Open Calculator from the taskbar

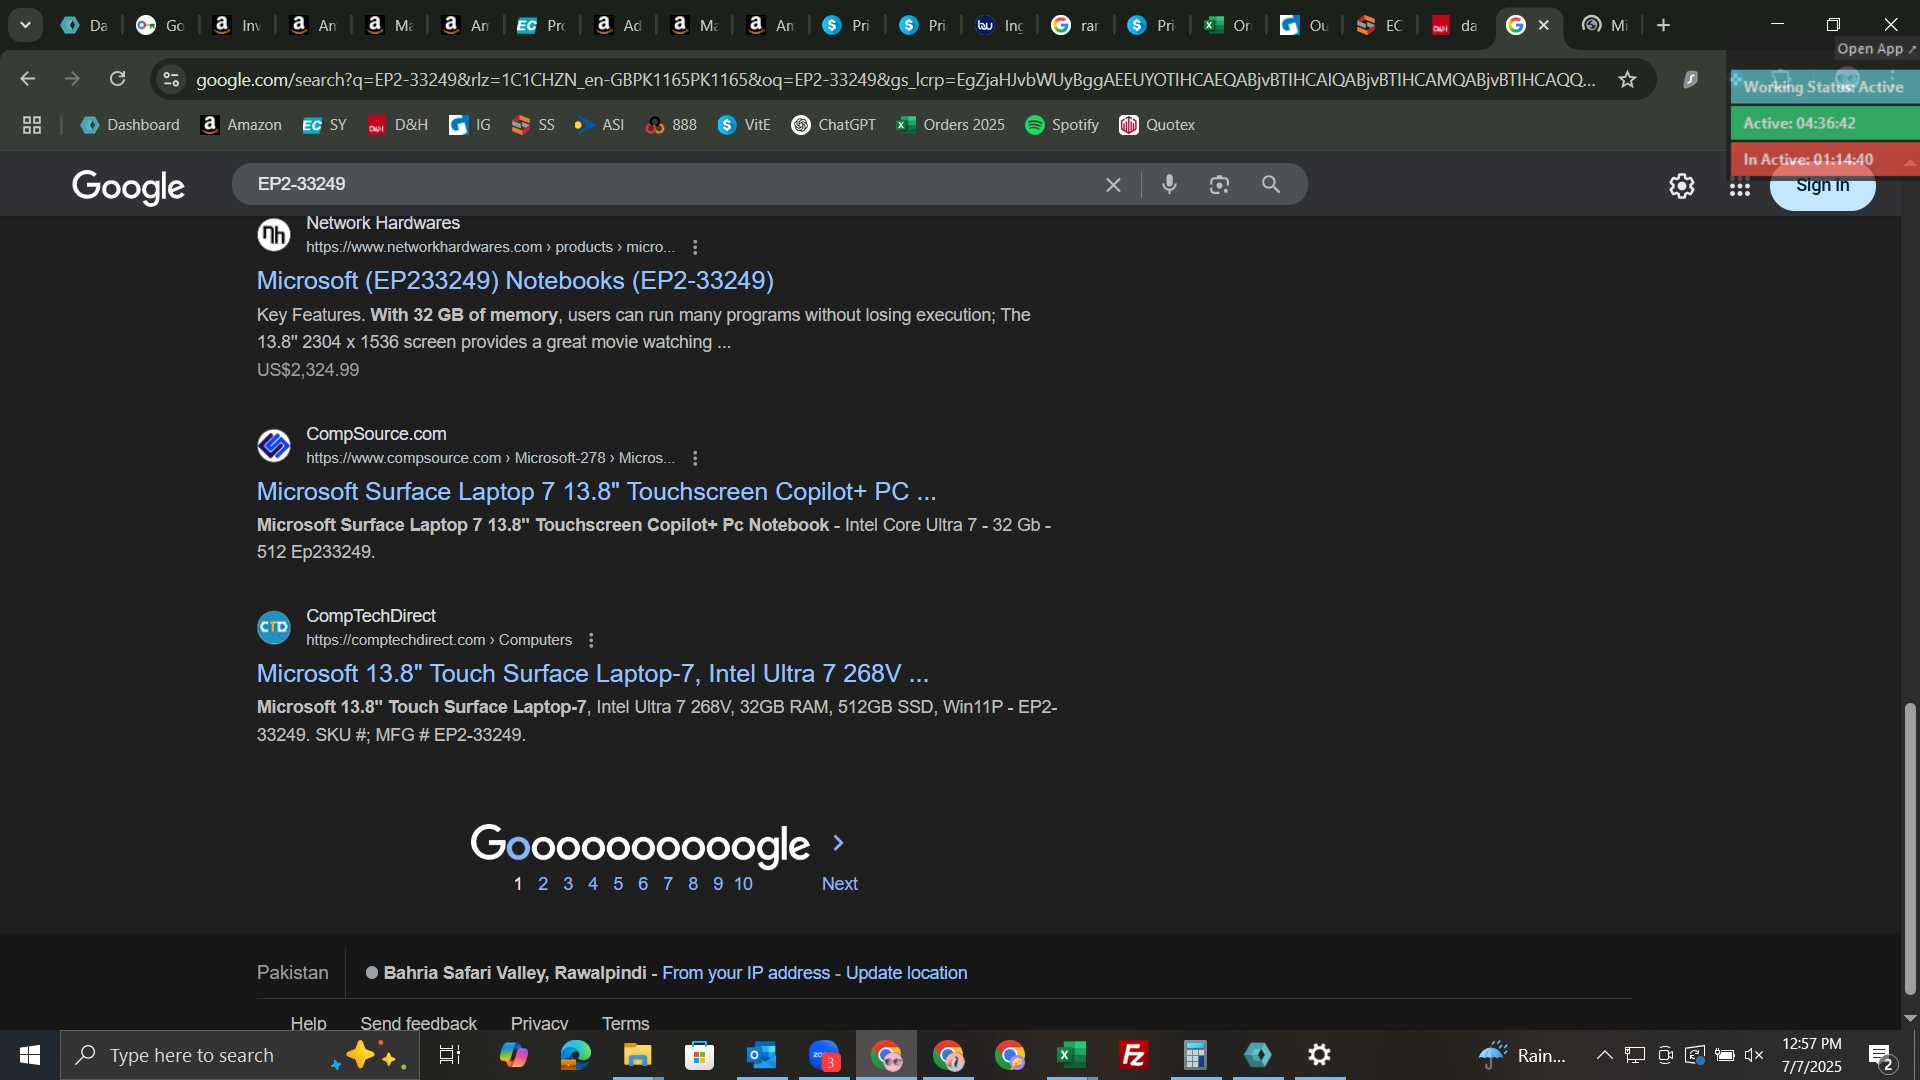tap(1196, 1055)
